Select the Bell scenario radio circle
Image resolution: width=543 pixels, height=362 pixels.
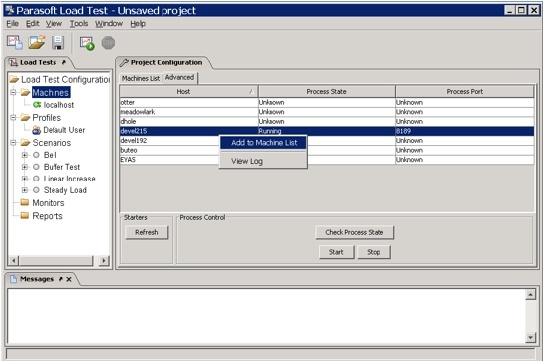tap(36, 155)
